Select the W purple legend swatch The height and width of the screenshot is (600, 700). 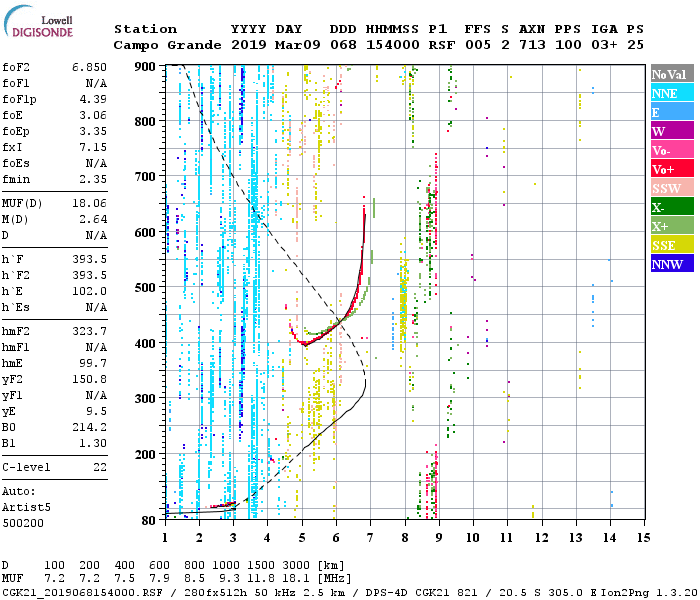pos(672,130)
